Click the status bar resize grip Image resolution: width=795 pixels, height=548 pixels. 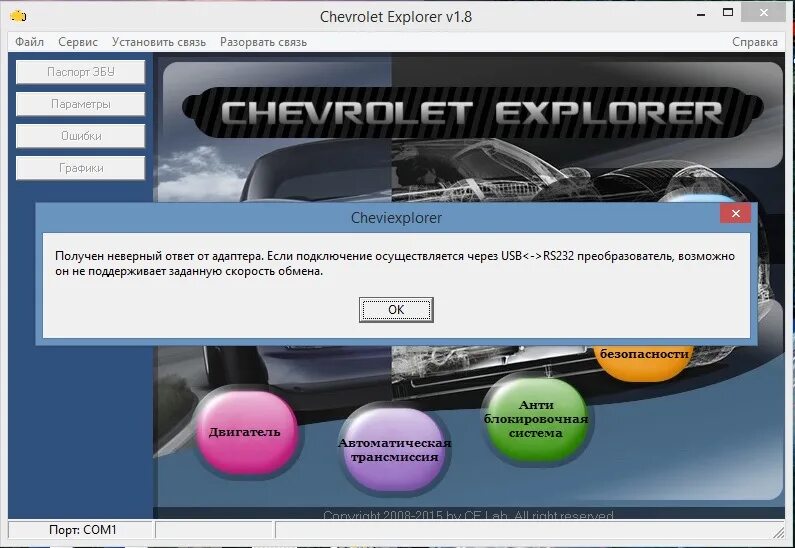pyautogui.click(x=779, y=531)
